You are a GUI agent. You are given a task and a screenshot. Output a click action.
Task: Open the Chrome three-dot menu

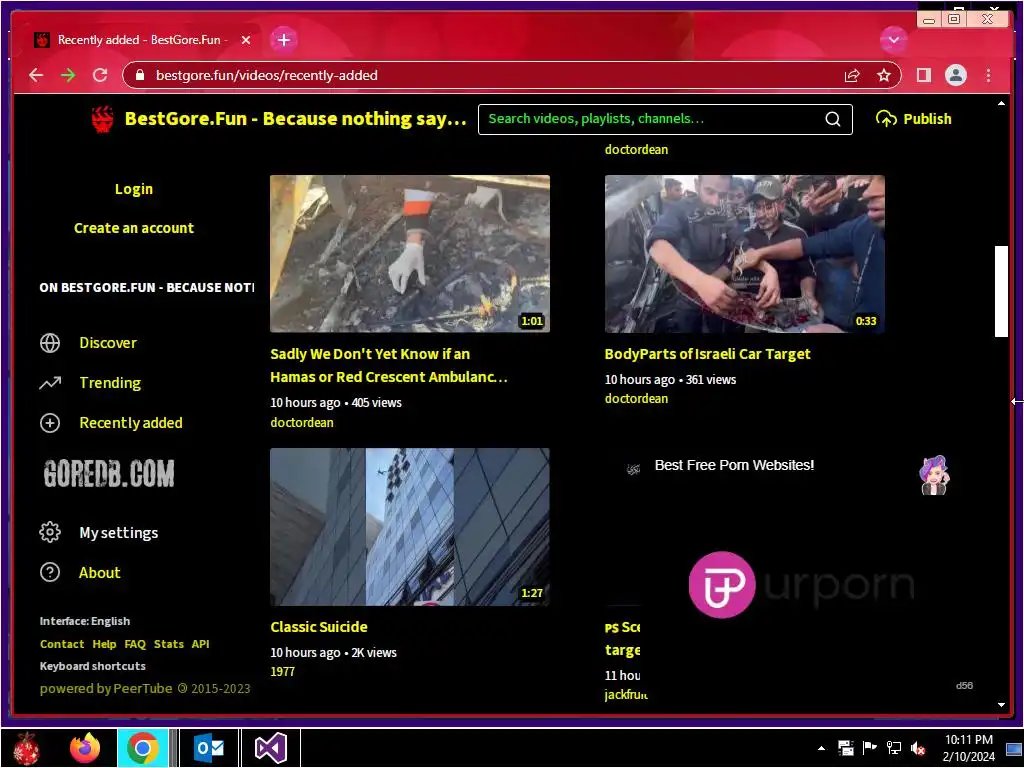(x=988, y=75)
